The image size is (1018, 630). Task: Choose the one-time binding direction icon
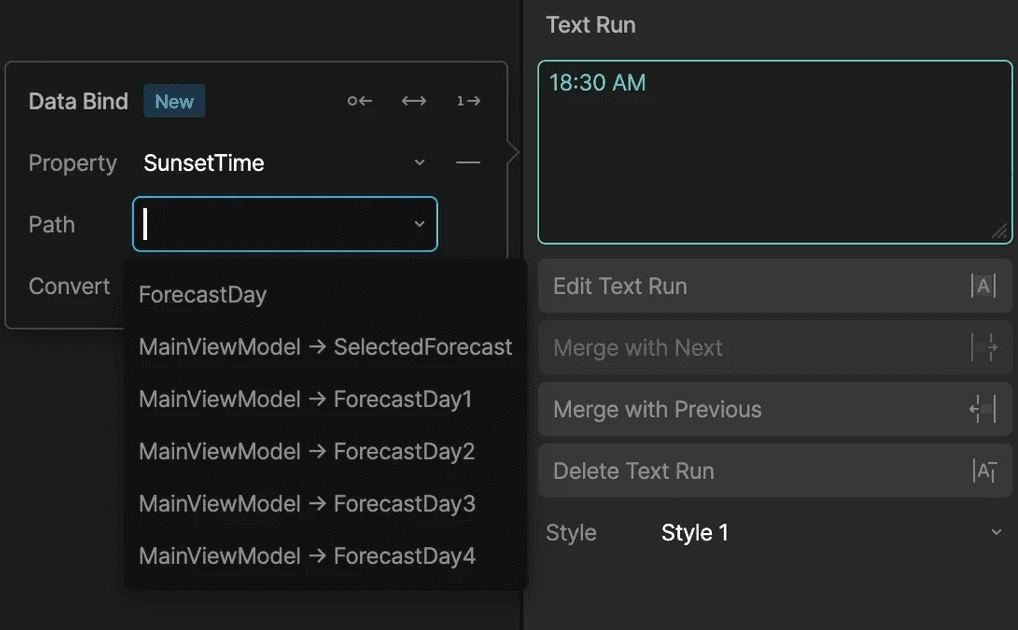click(x=468, y=101)
